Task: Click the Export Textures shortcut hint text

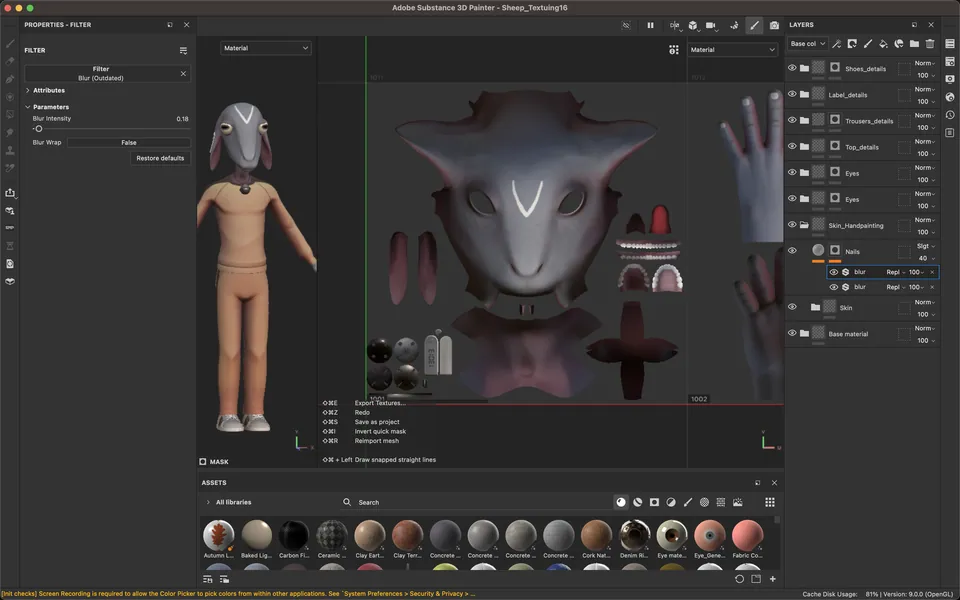Action: pyautogui.click(x=380, y=403)
